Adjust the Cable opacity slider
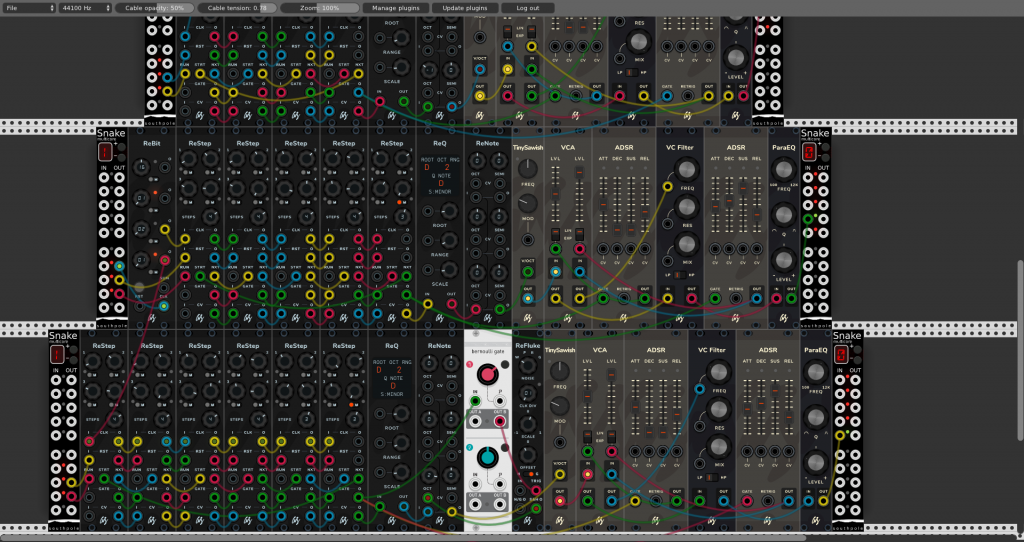The height and width of the screenshot is (542, 1024). [x=154, y=8]
